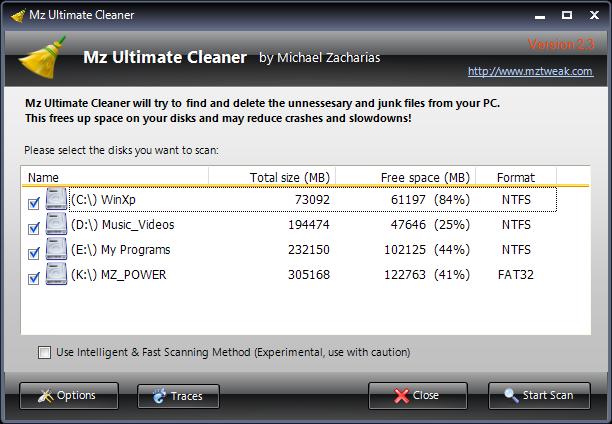This screenshot has height=424, width=612.
Task: Deselect the E:\ My Programs checkbox
Action: click(x=34, y=253)
